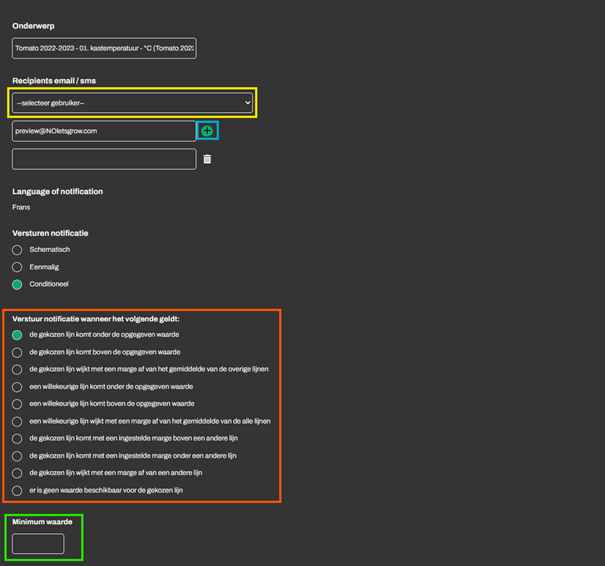Select the Eenmalig radio option
The height and width of the screenshot is (566, 605).
point(17,267)
